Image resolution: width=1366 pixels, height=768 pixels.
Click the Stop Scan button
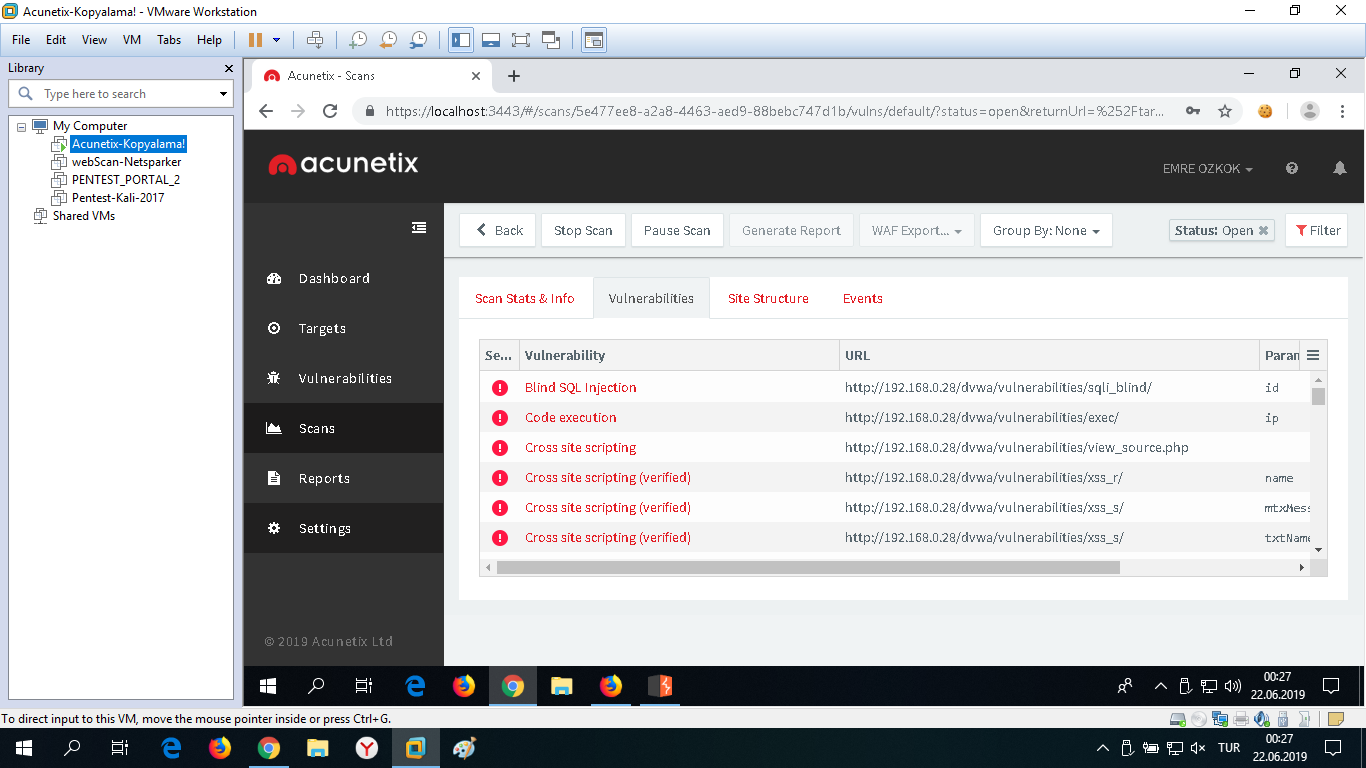coord(583,230)
